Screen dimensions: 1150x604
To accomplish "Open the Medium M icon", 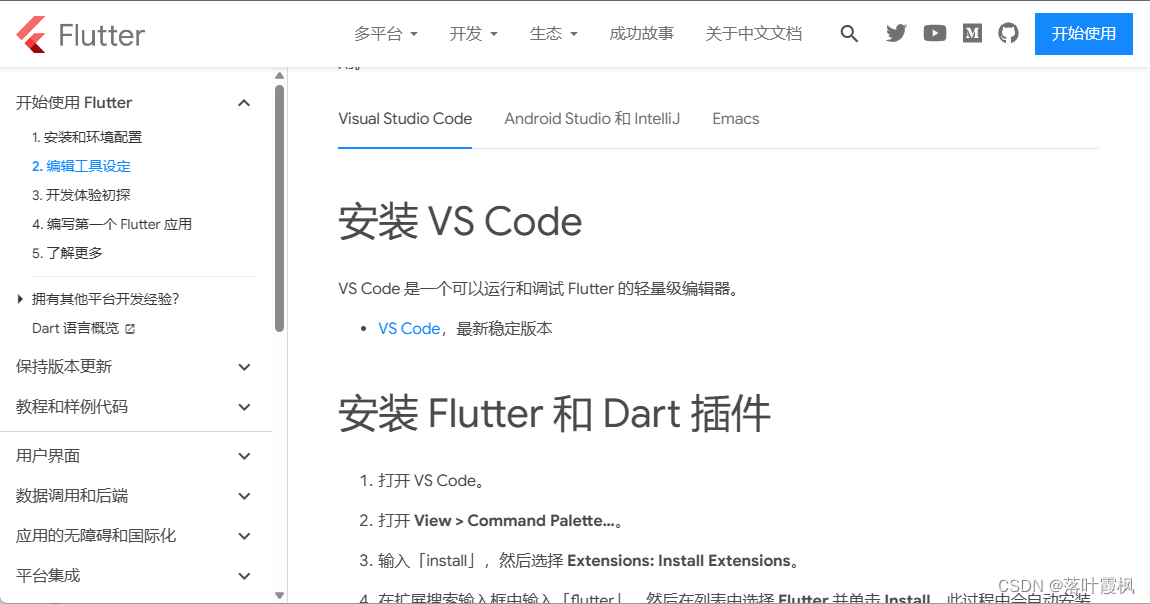I will pyautogui.click(x=972, y=33).
